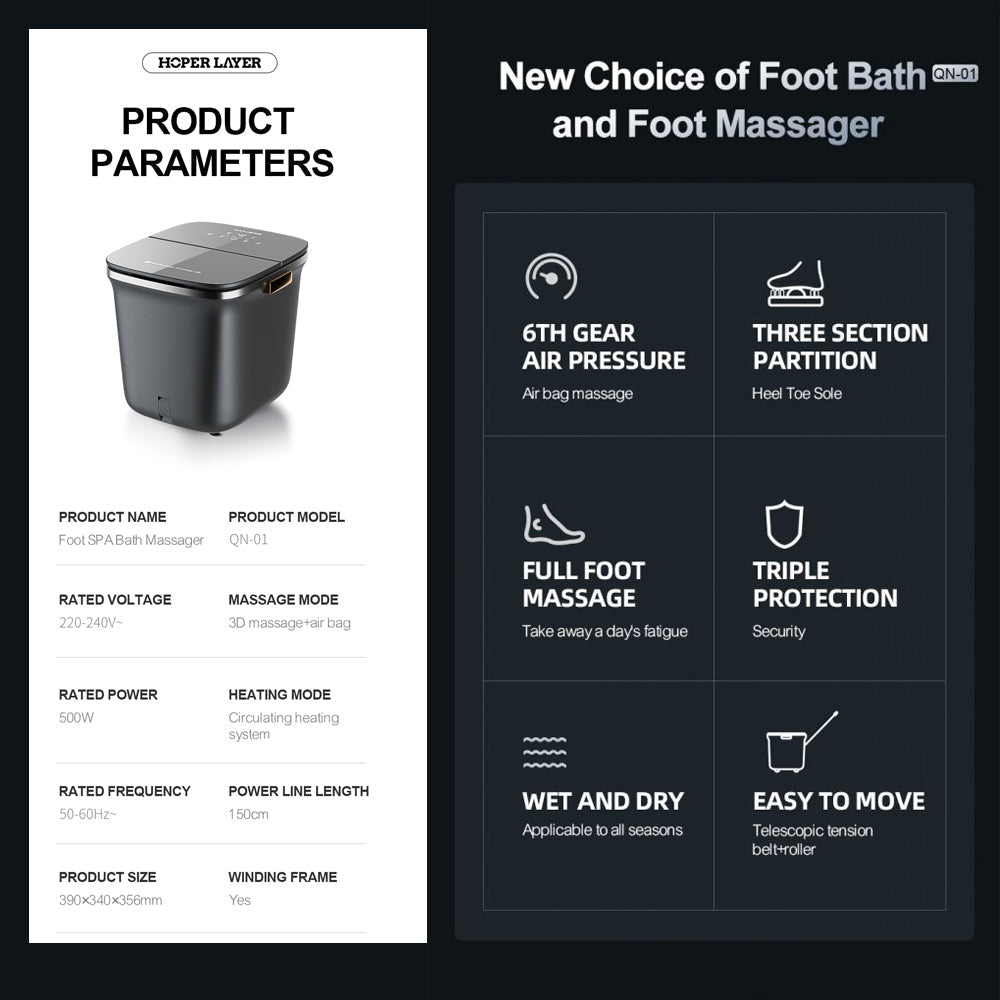
Task: Click the QN-01 model badge
Action: click(954, 73)
